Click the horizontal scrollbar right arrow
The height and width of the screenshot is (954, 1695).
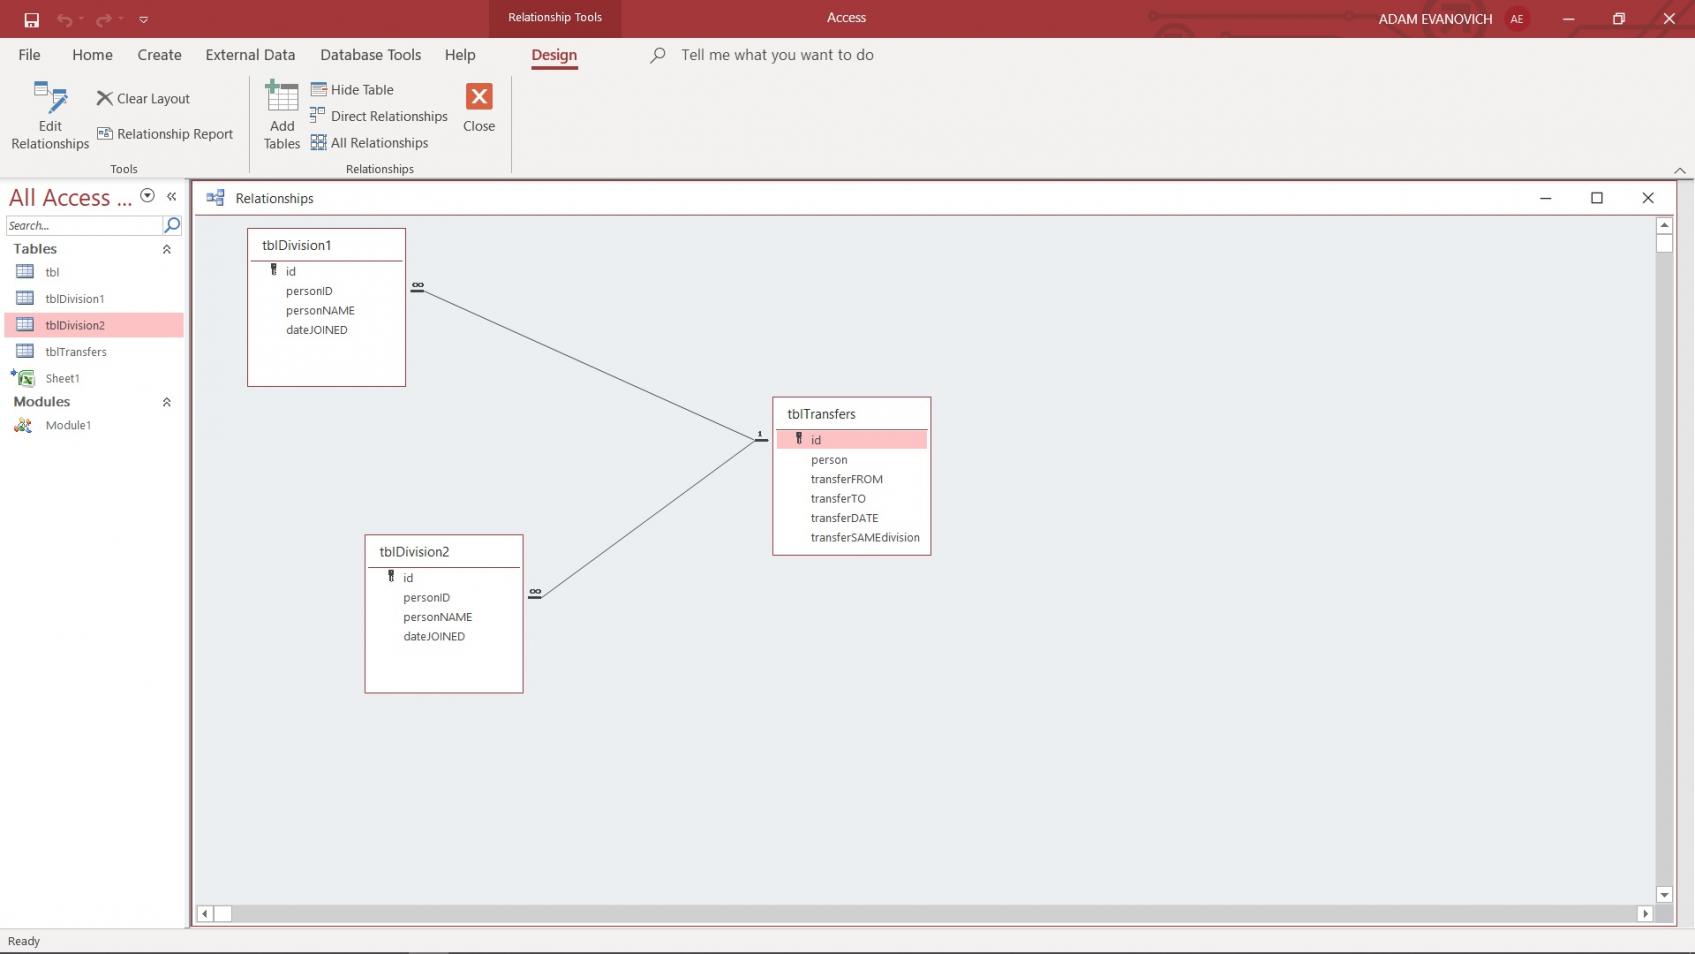[1645, 913]
